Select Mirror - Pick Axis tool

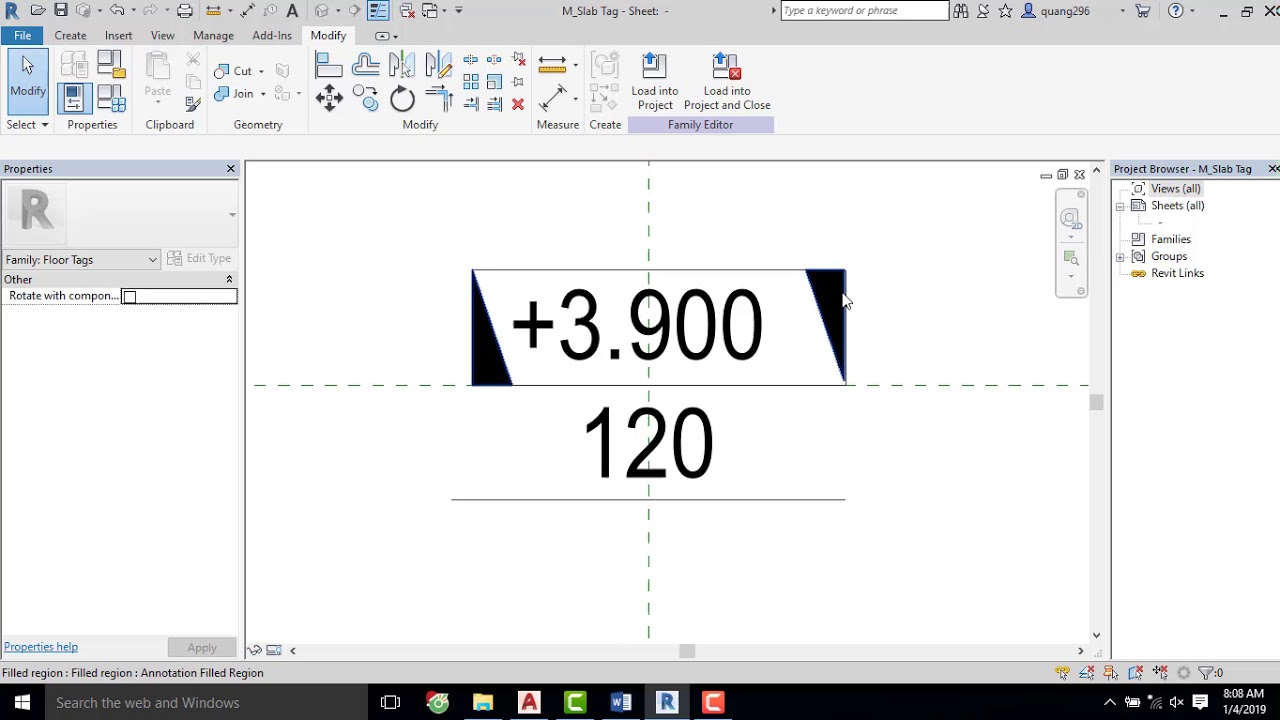tap(402, 66)
